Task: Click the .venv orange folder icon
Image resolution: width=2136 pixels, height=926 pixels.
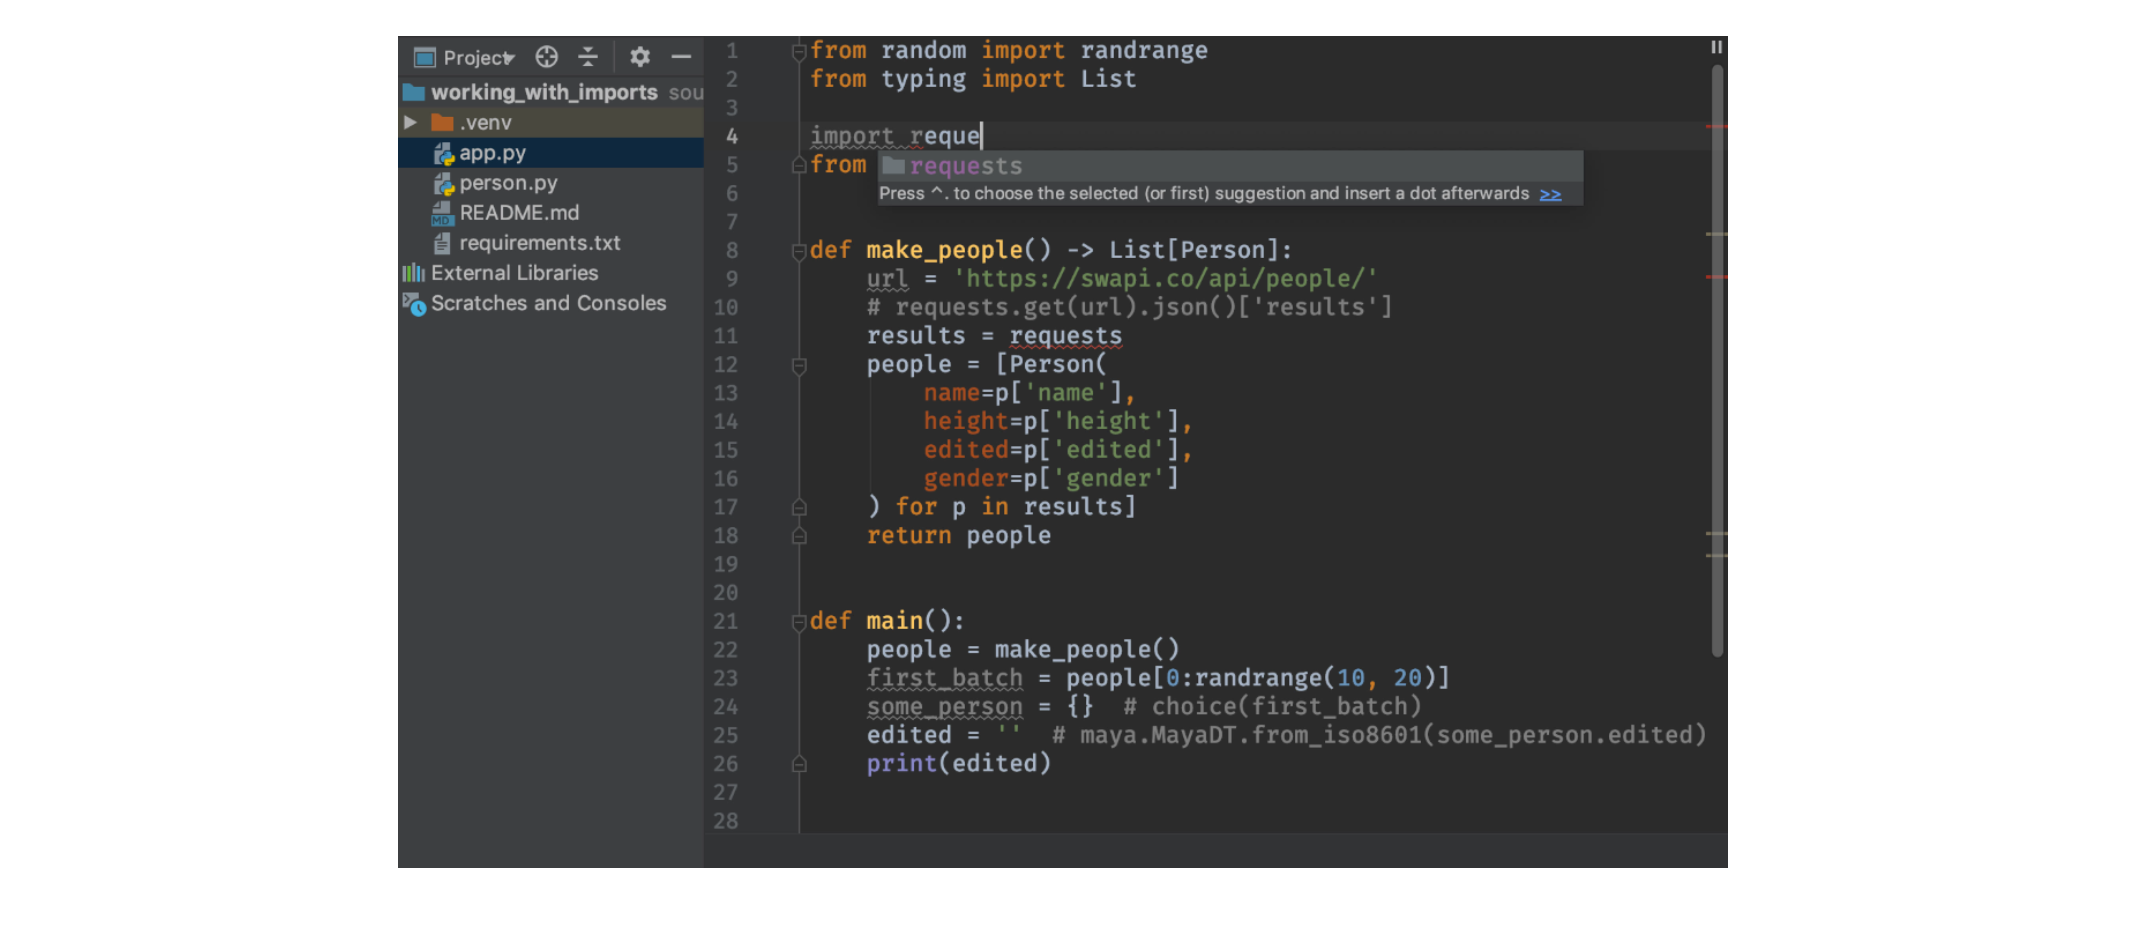Action: point(442,123)
